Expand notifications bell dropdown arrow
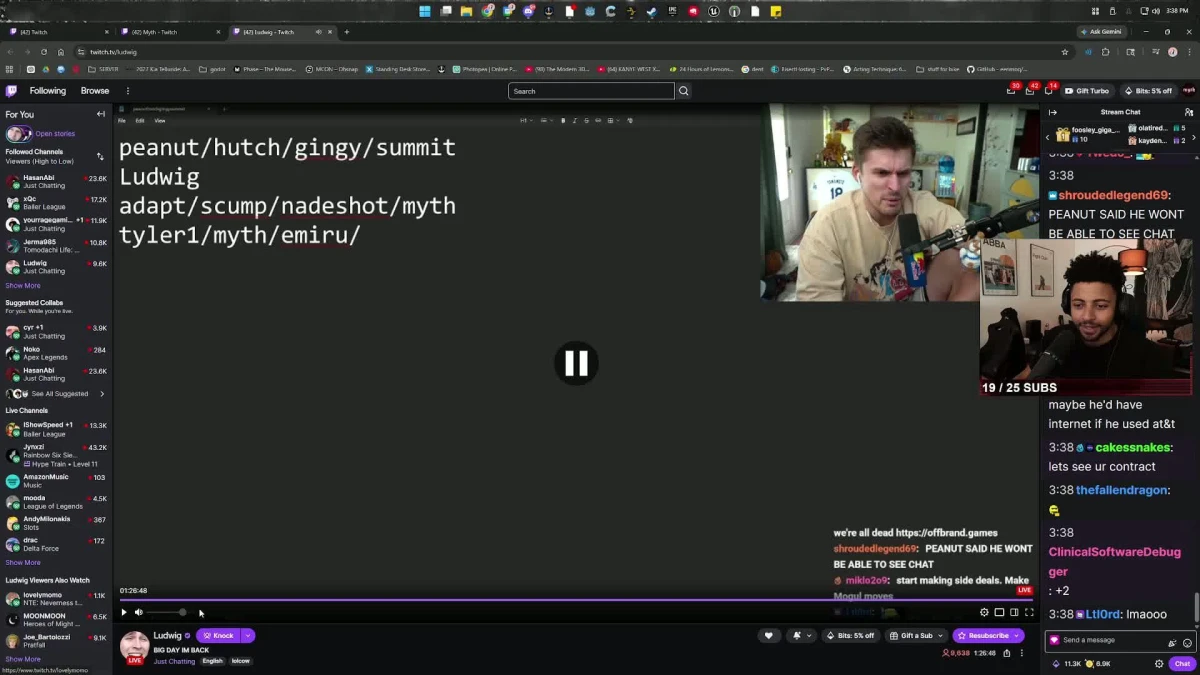Screen dimensions: 1200x675 coord(808,635)
